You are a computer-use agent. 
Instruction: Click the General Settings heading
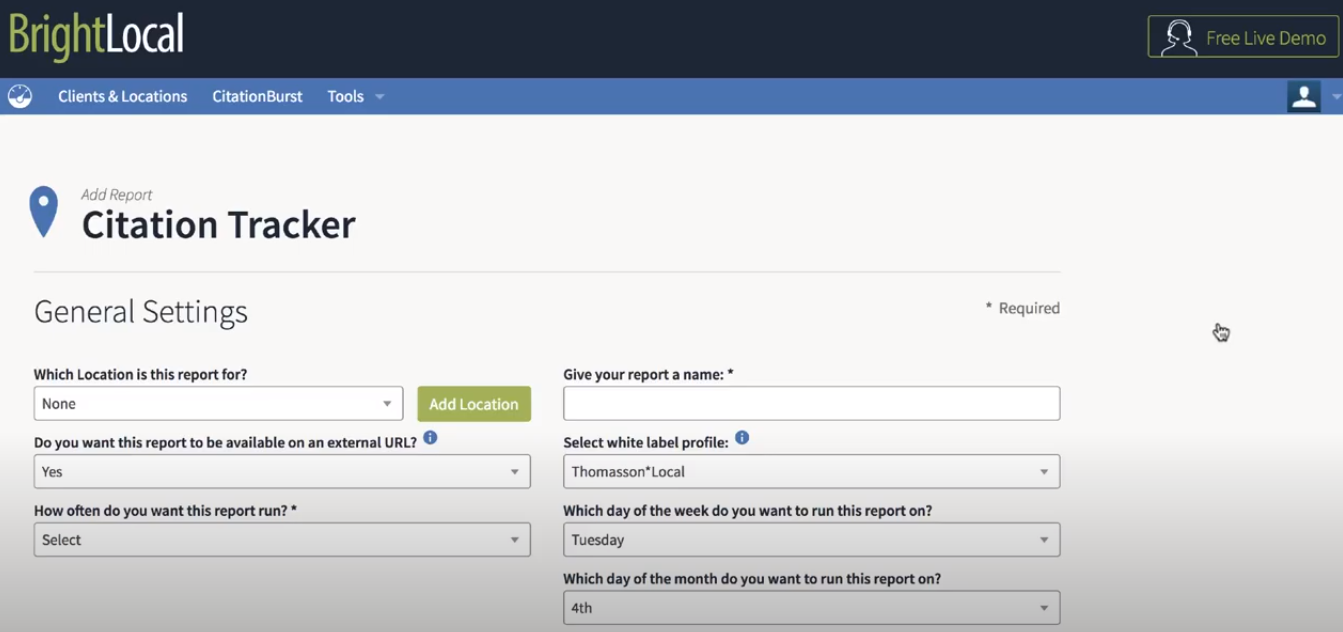click(141, 312)
